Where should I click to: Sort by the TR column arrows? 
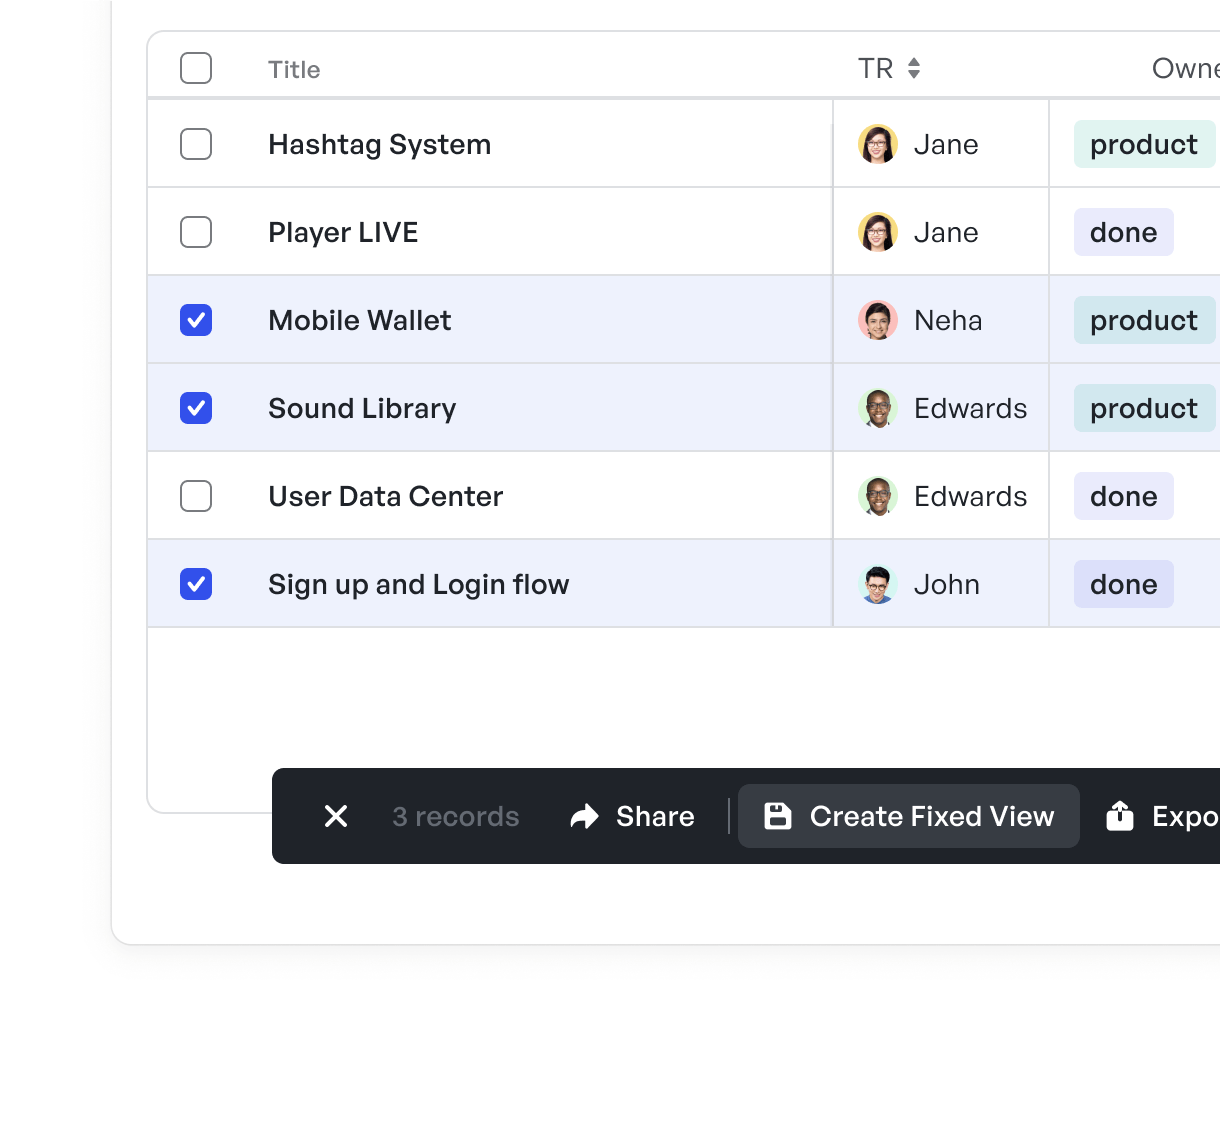914,68
